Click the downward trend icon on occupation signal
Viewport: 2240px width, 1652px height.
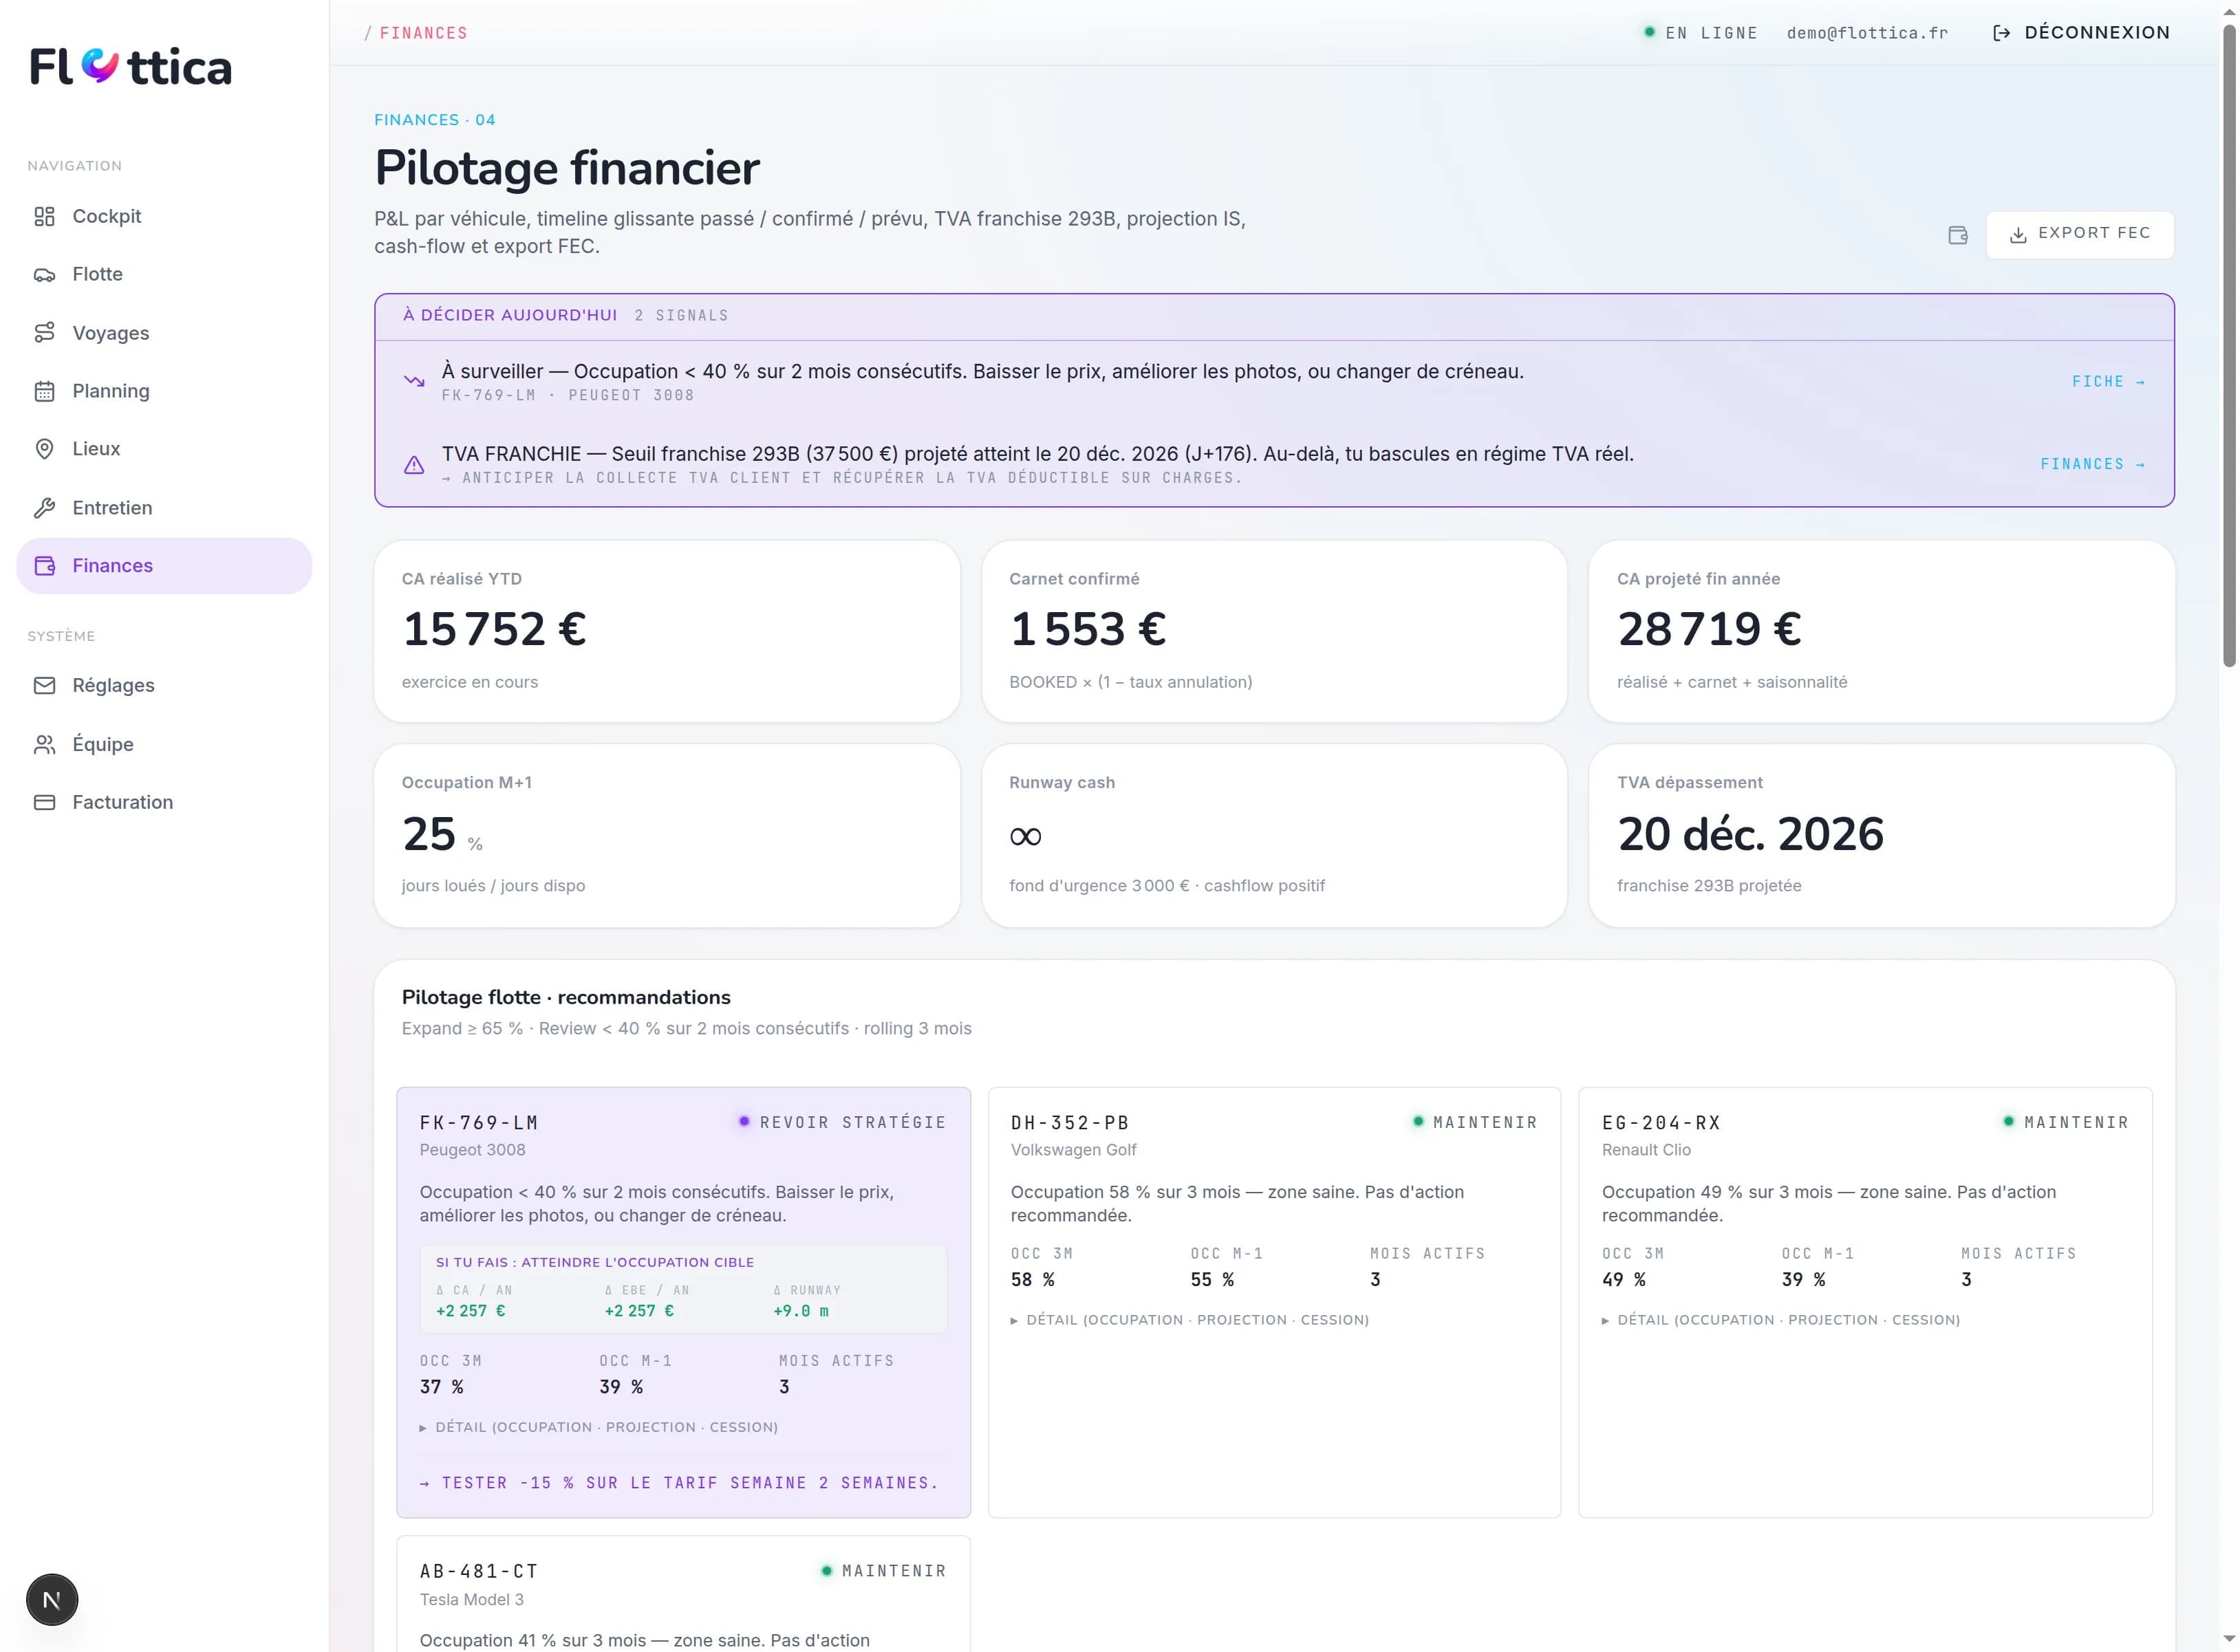(x=414, y=381)
